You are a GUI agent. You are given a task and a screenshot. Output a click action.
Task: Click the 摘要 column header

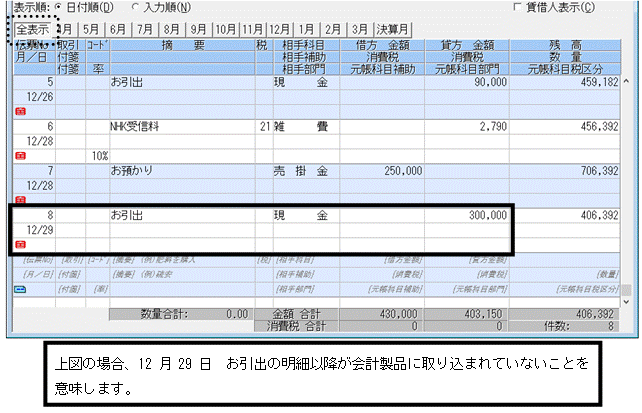[x=182, y=45]
